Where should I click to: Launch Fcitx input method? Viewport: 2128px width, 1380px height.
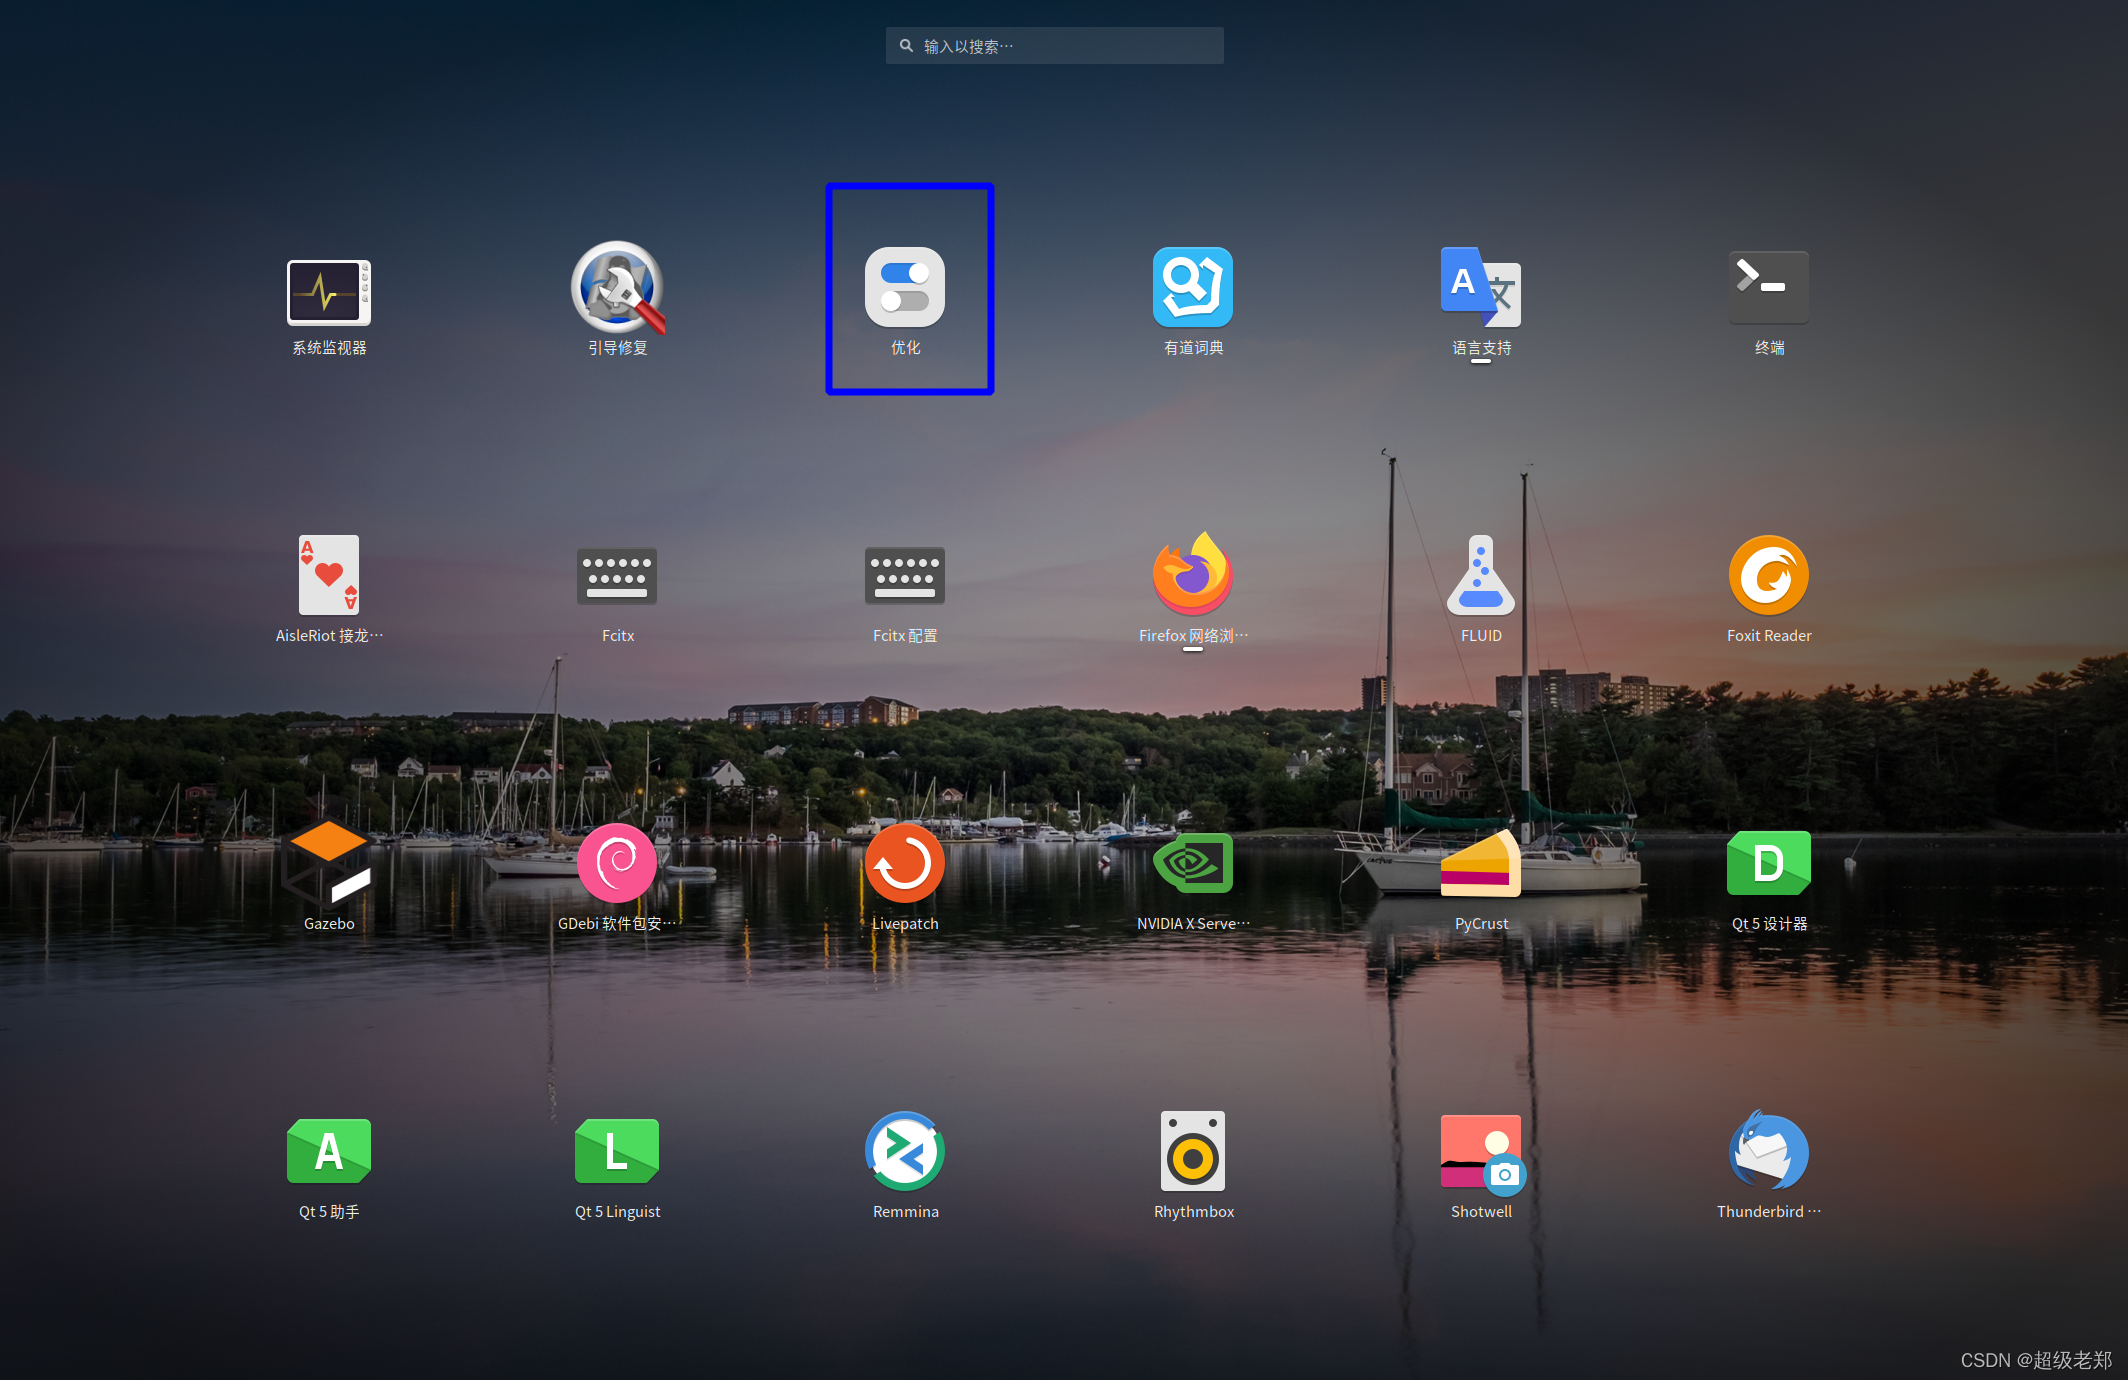coord(617,576)
